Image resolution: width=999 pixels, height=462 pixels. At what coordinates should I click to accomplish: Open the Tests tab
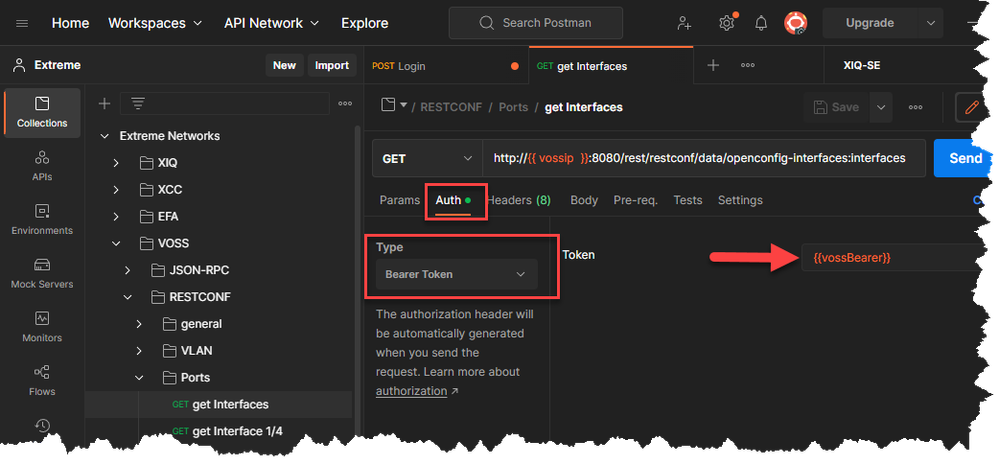[687, 200]
